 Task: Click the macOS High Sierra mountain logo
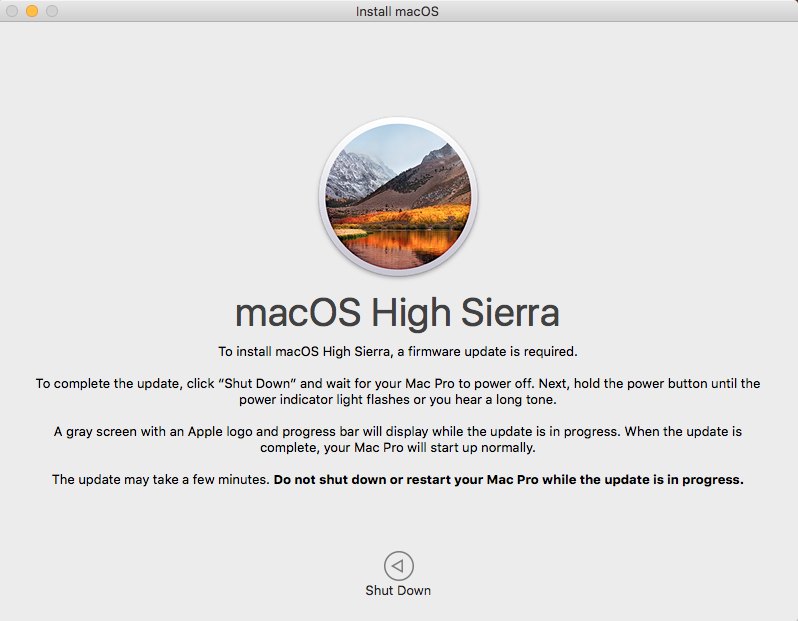[398, 196]
